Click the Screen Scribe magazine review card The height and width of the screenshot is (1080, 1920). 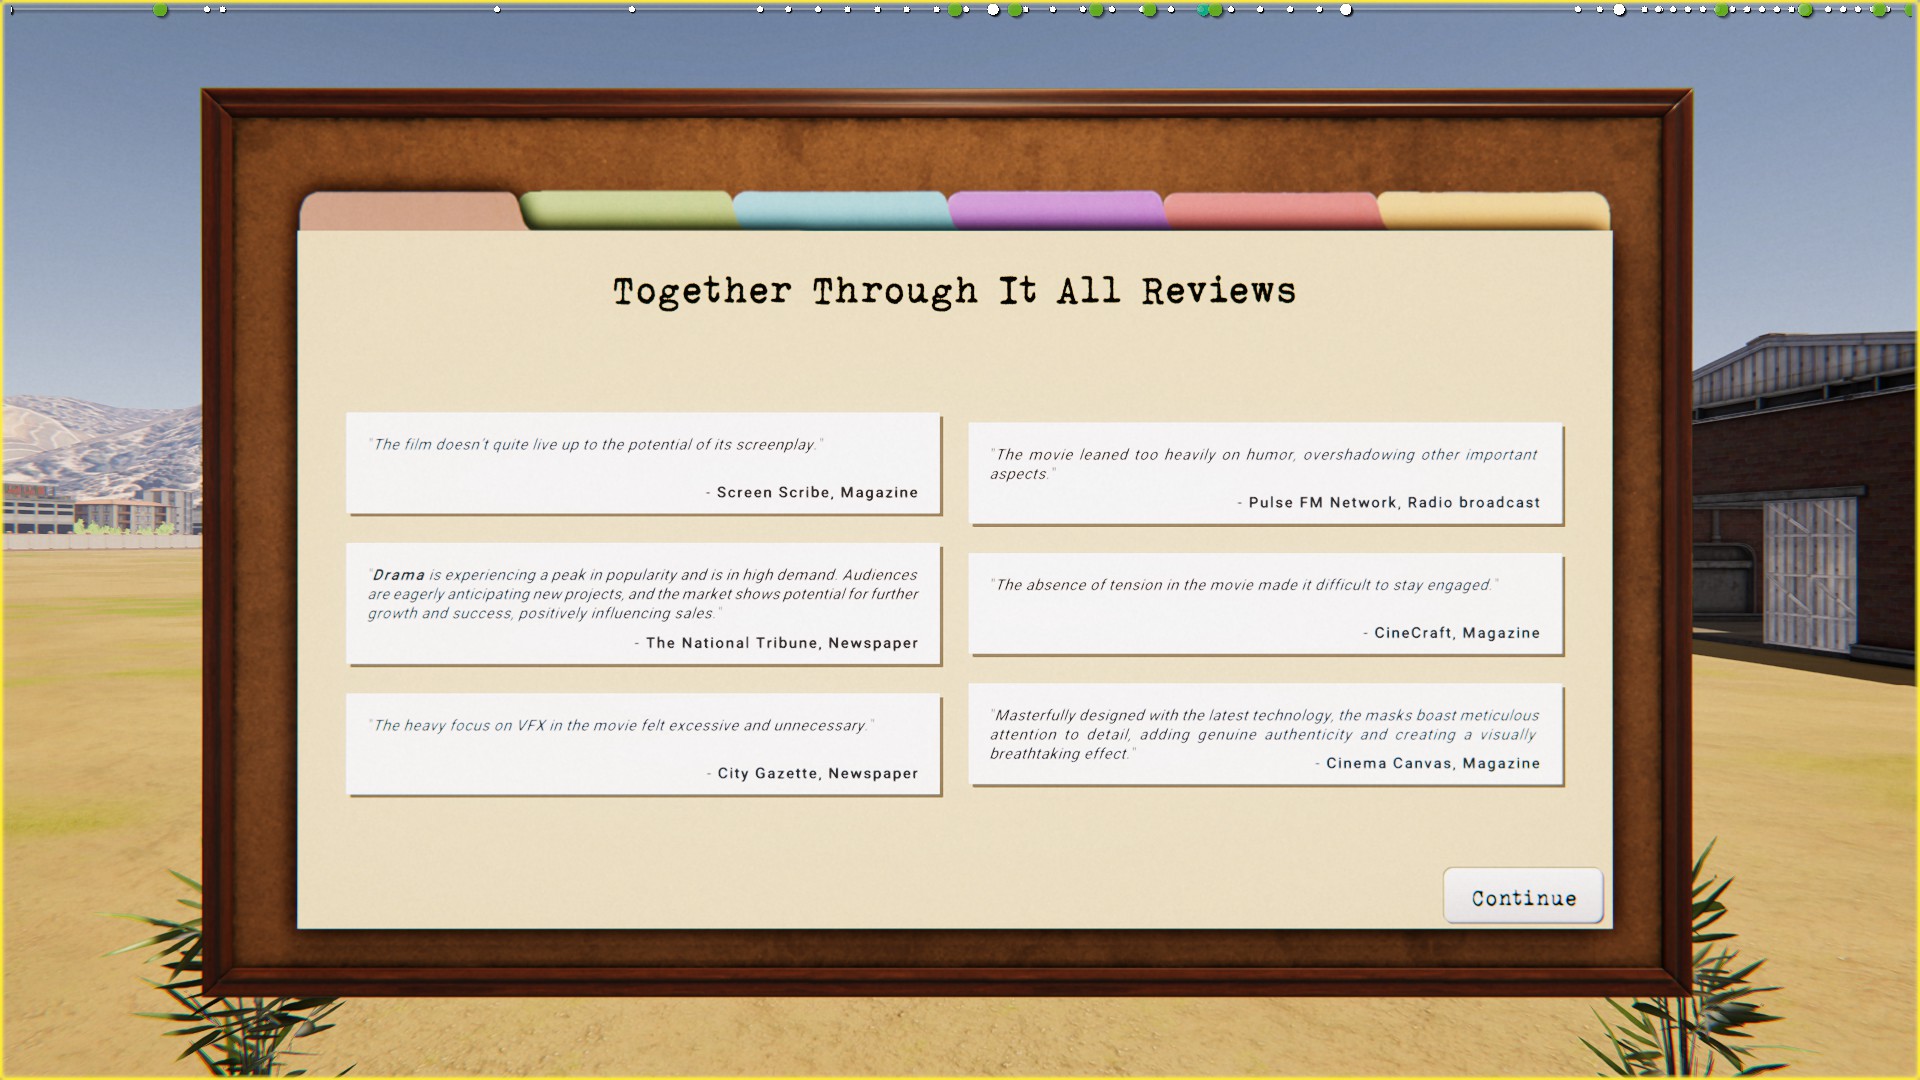(x=643, y=464)
